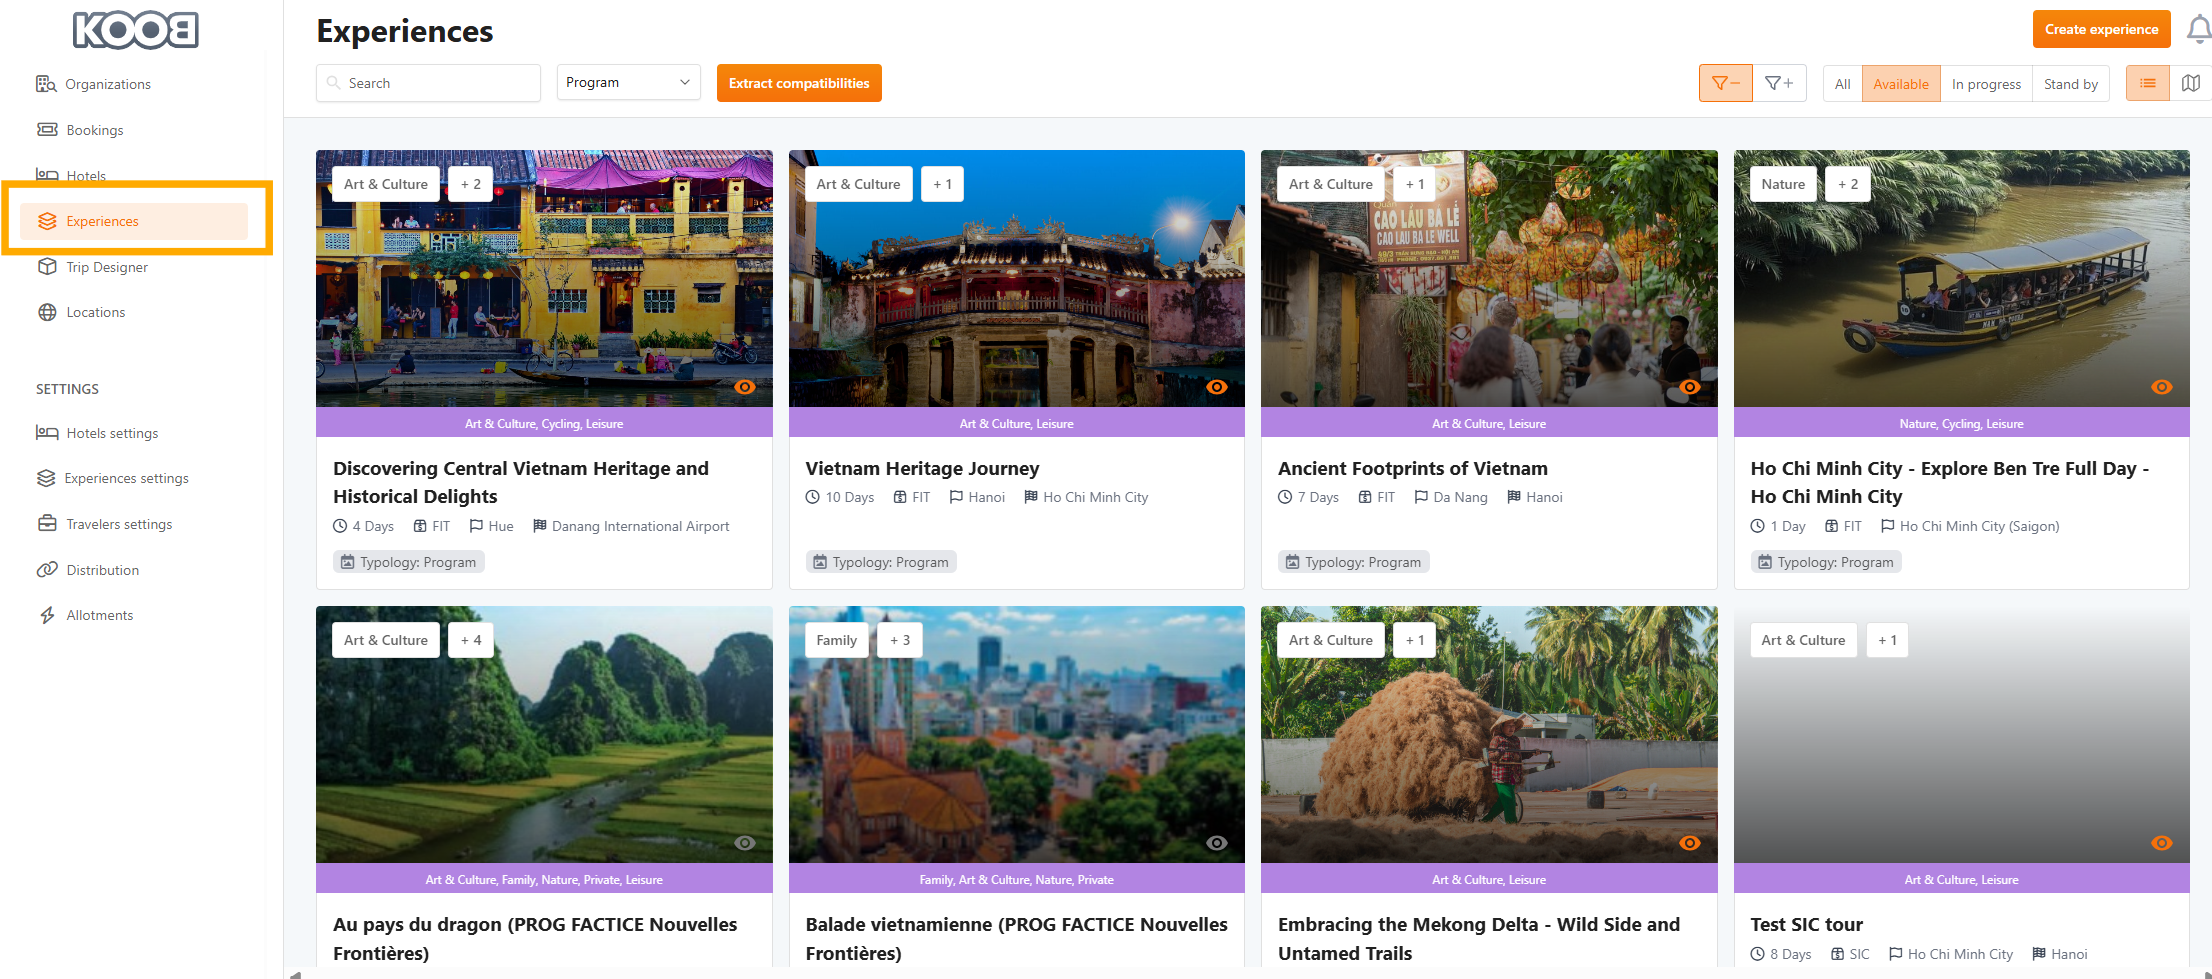
Task: Click the Extract compatibilities button
Action: click(x=798, y=83)
